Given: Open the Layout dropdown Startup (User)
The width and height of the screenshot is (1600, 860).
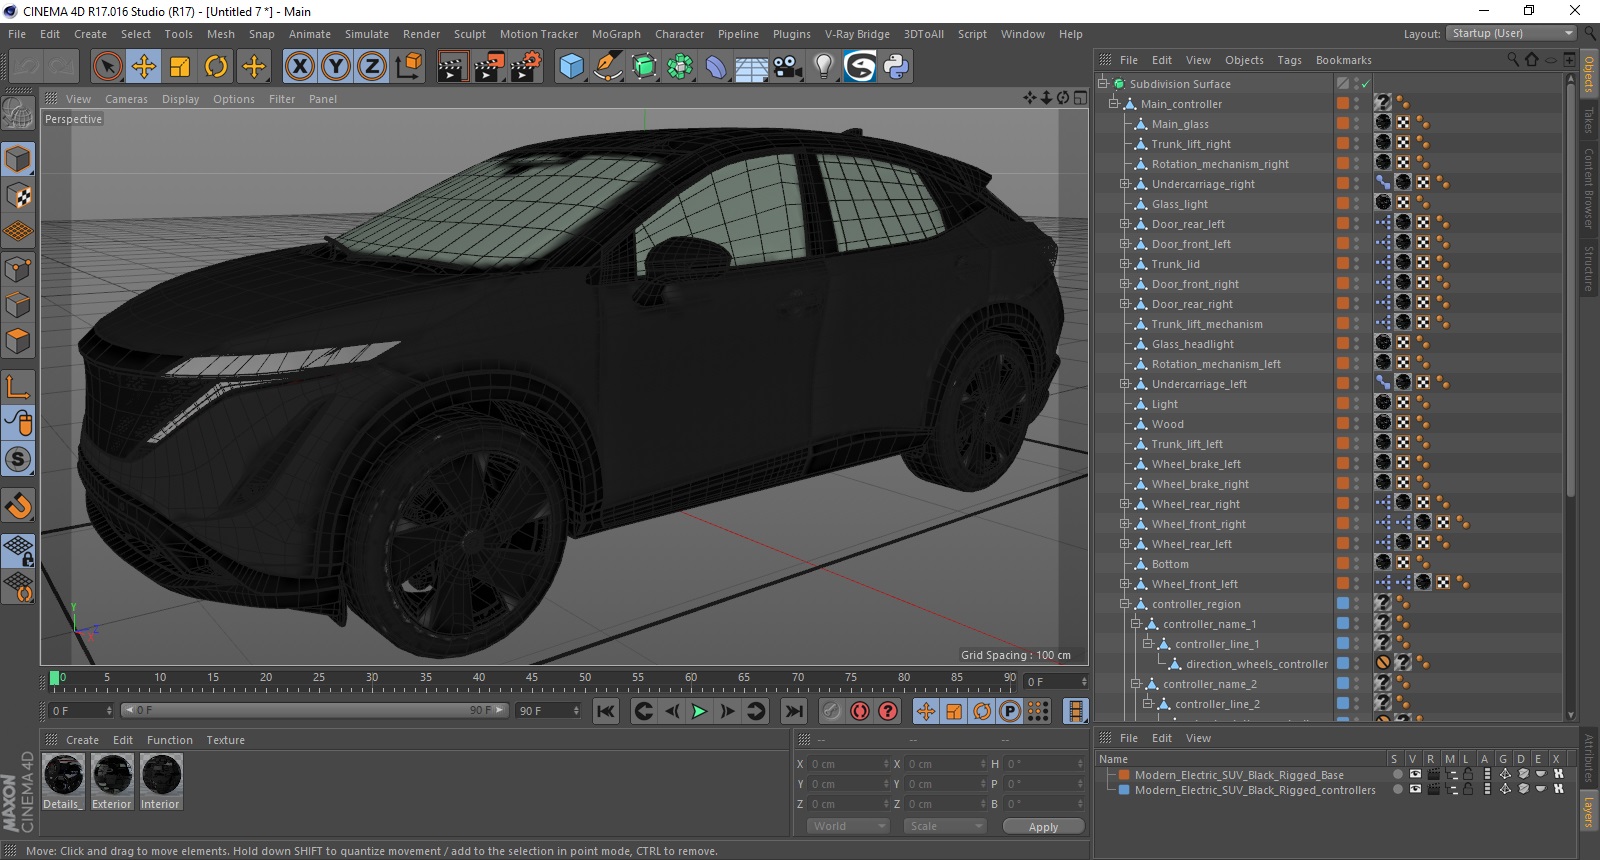Looking at the screenshot, I should (1511, 33).
